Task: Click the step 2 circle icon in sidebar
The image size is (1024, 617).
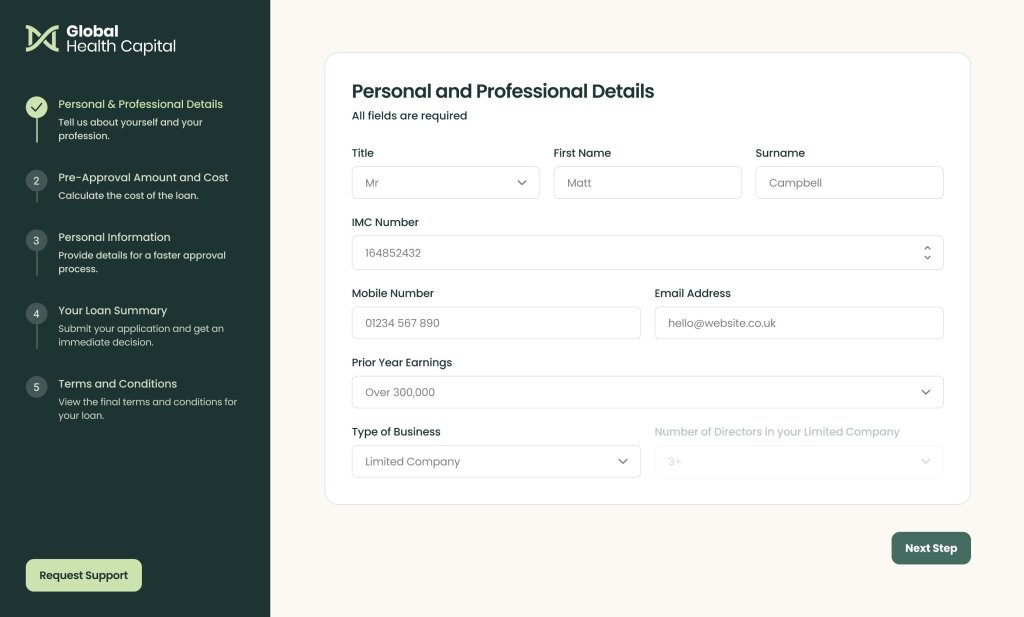Action: (x=36, y=181)
